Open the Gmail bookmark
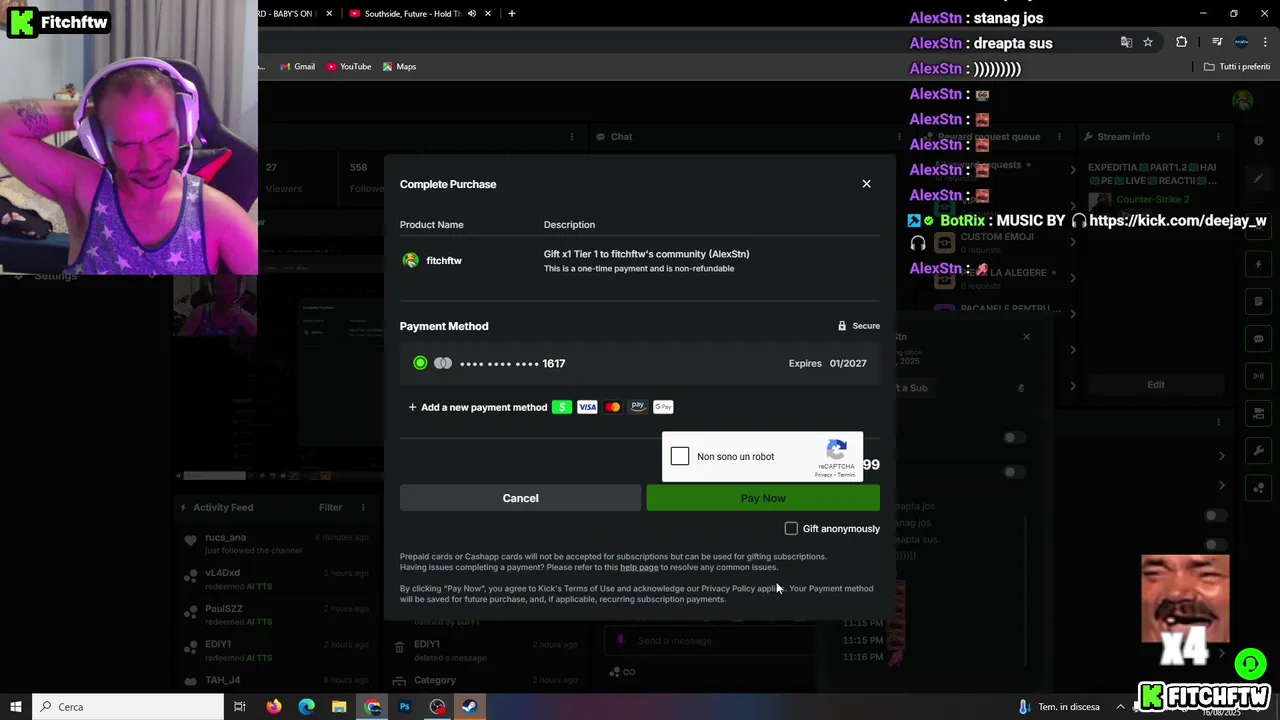Viewport: 1280px width, 720px height. (x=297, y=67)
